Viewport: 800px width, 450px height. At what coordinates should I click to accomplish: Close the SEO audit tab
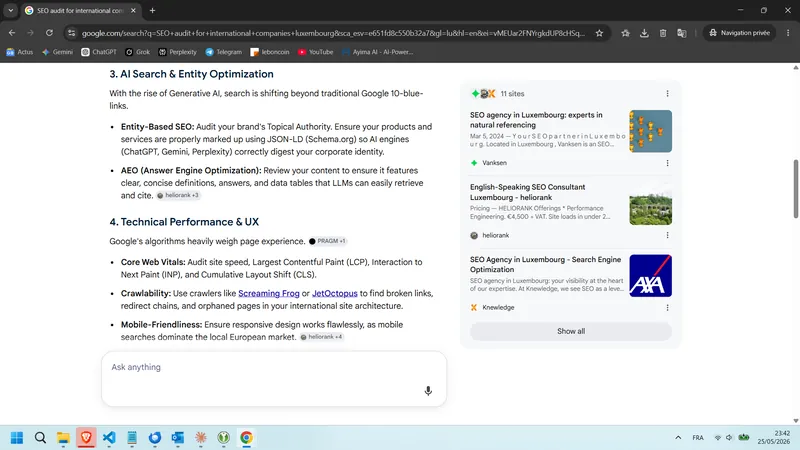point(133,10)
